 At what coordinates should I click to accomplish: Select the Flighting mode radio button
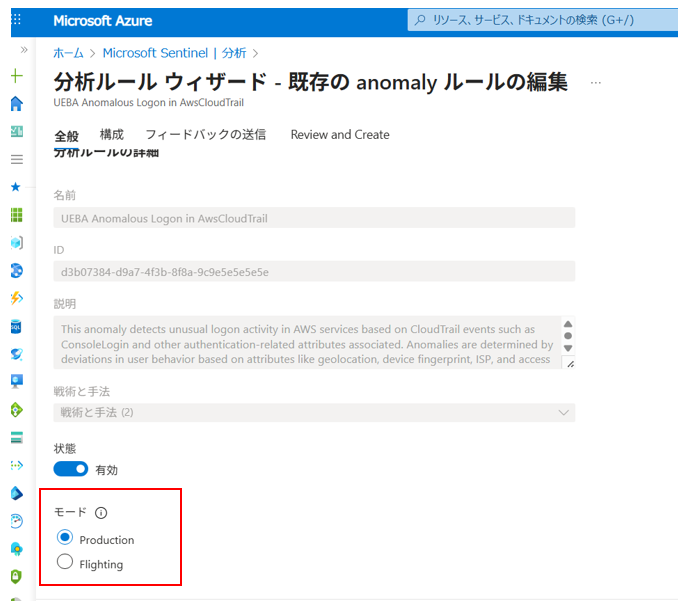(65, 563)
